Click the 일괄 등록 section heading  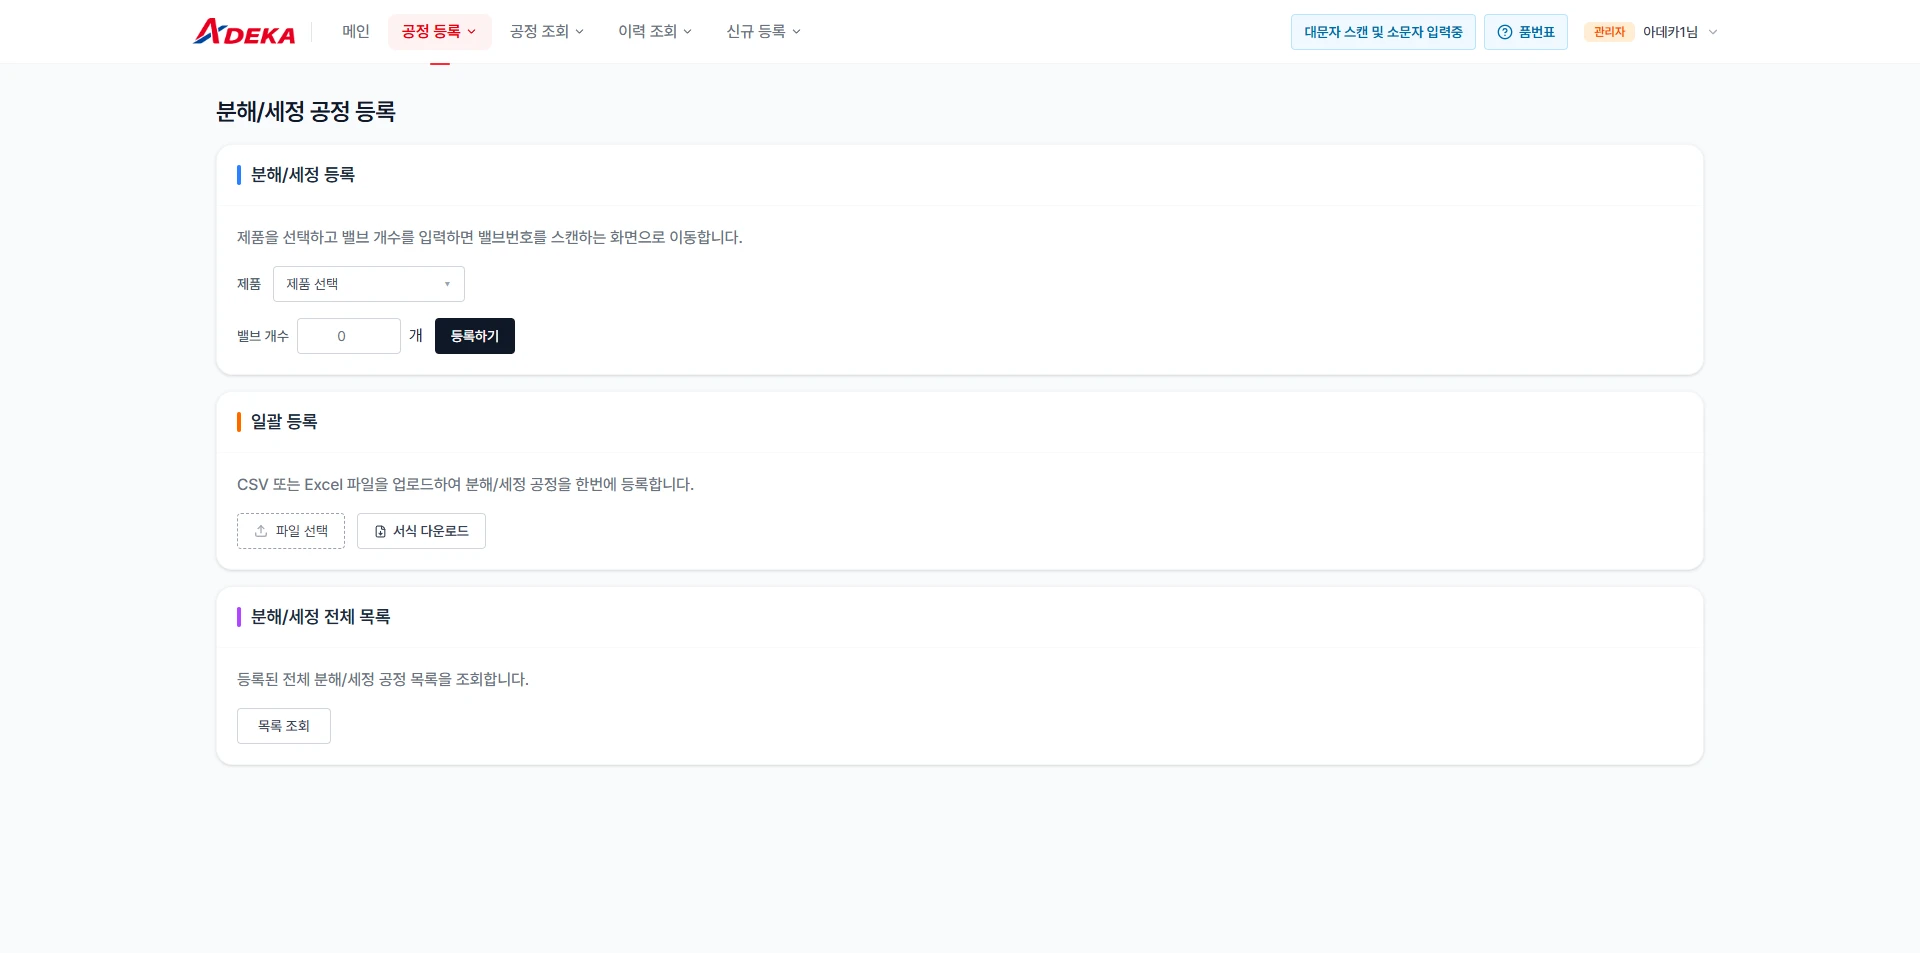coord(284,422)
